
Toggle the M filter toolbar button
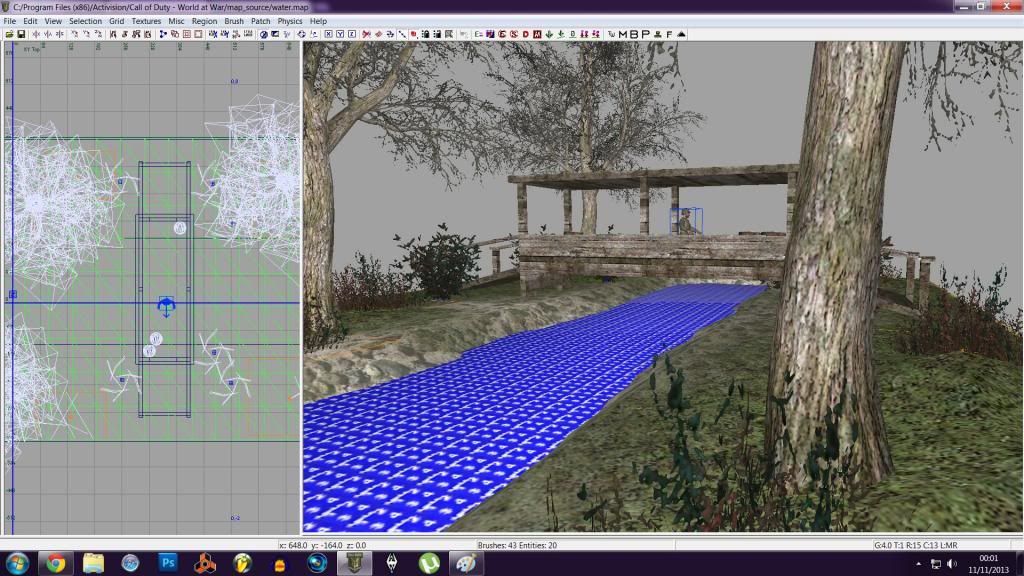pyautogui.click(x=622, y=34)
